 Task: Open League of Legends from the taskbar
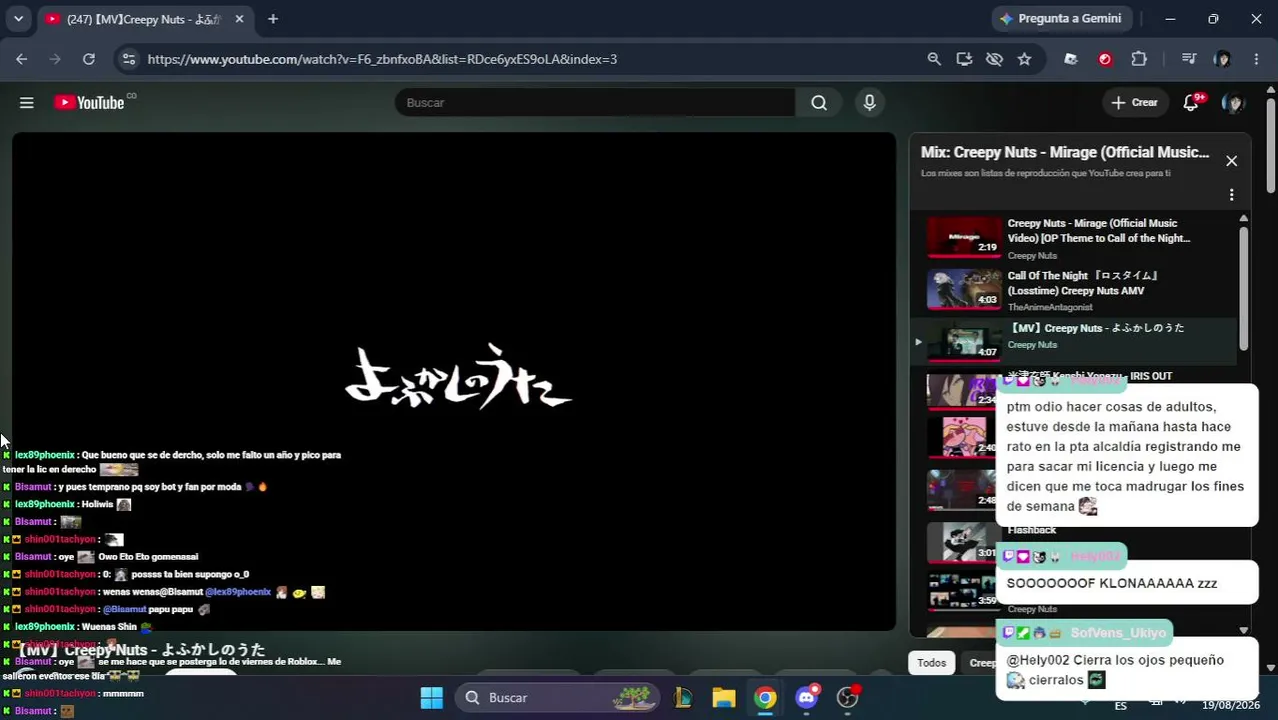pyautogui.click(x=683, y=698)
